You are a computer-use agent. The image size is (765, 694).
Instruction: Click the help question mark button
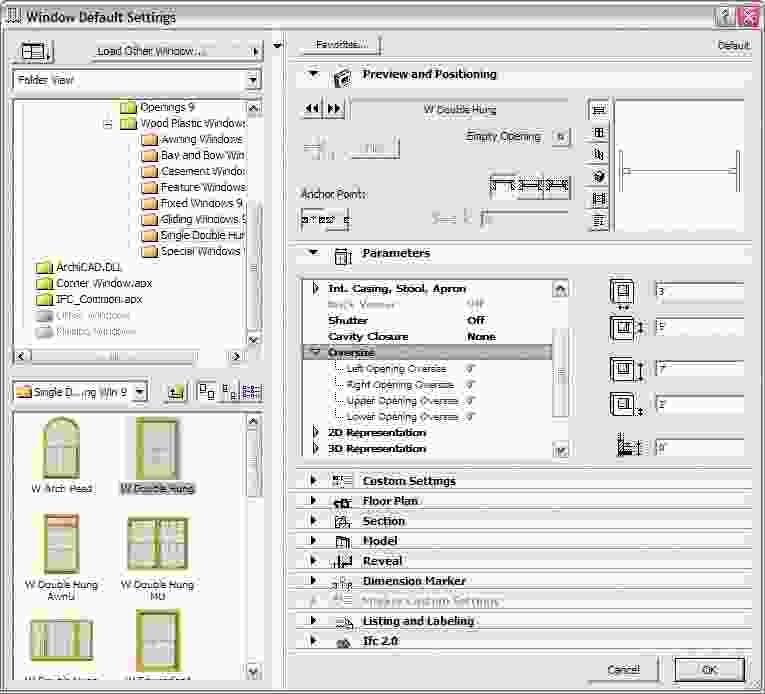tap(725, 18)
